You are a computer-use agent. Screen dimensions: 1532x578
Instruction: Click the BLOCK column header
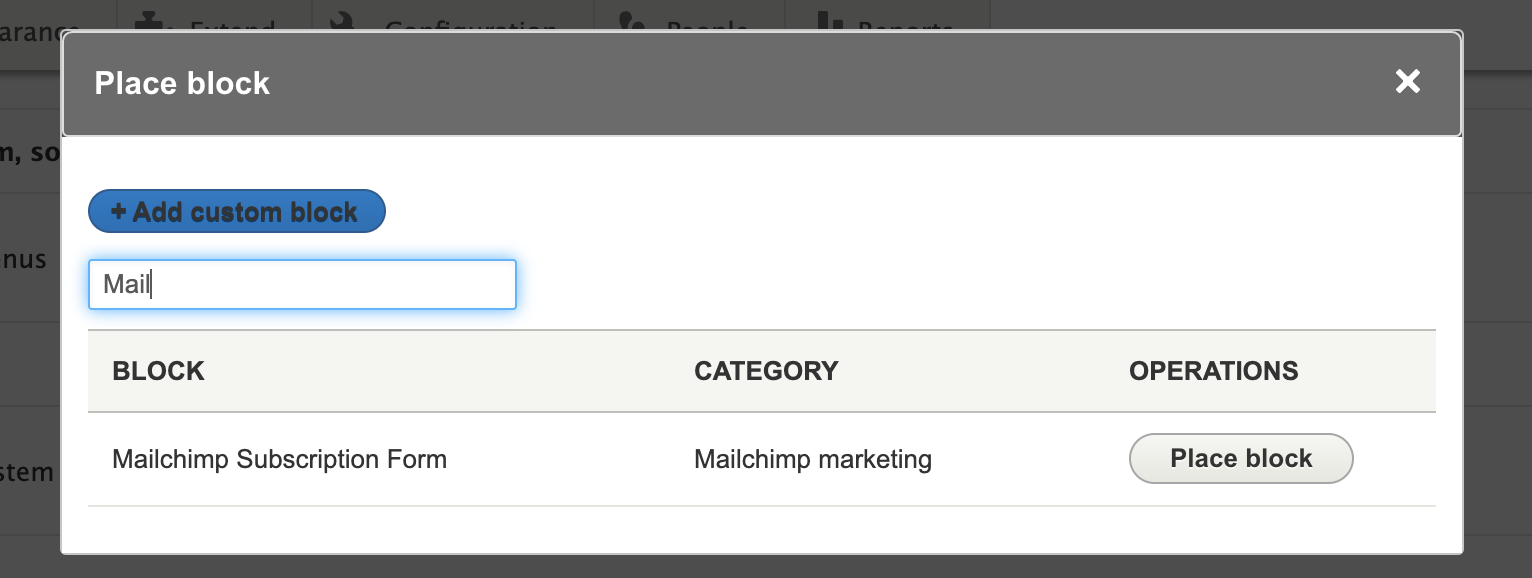point(158,371)
